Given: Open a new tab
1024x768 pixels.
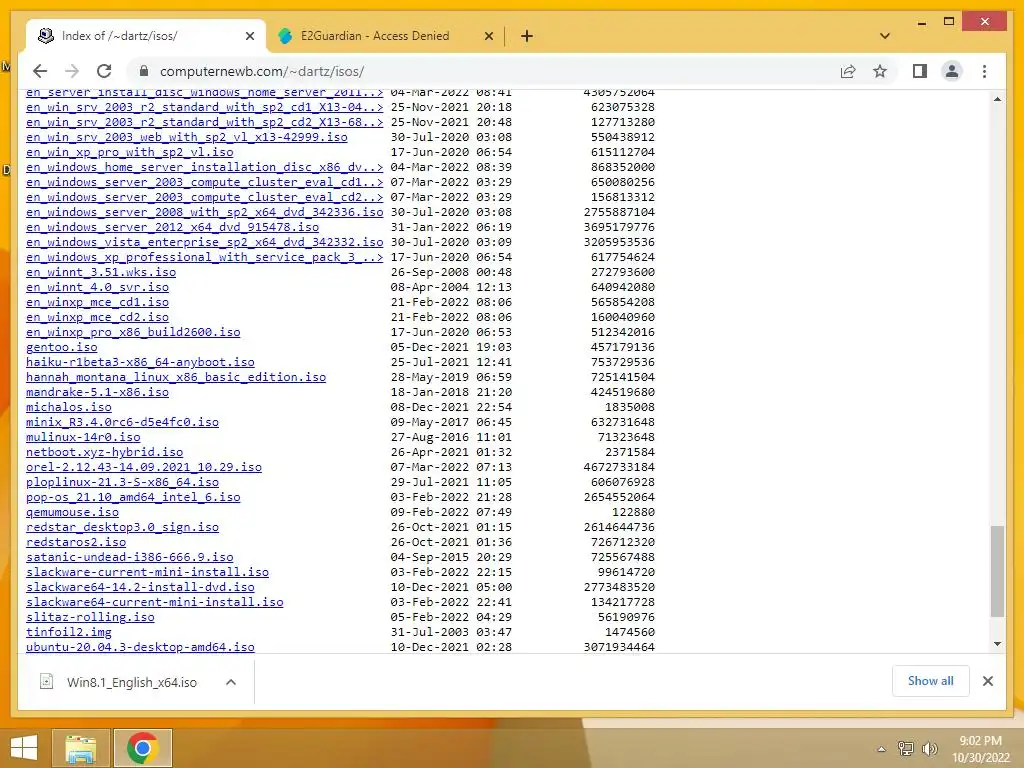Looking at the screenshot, I should tap(527, 36).
